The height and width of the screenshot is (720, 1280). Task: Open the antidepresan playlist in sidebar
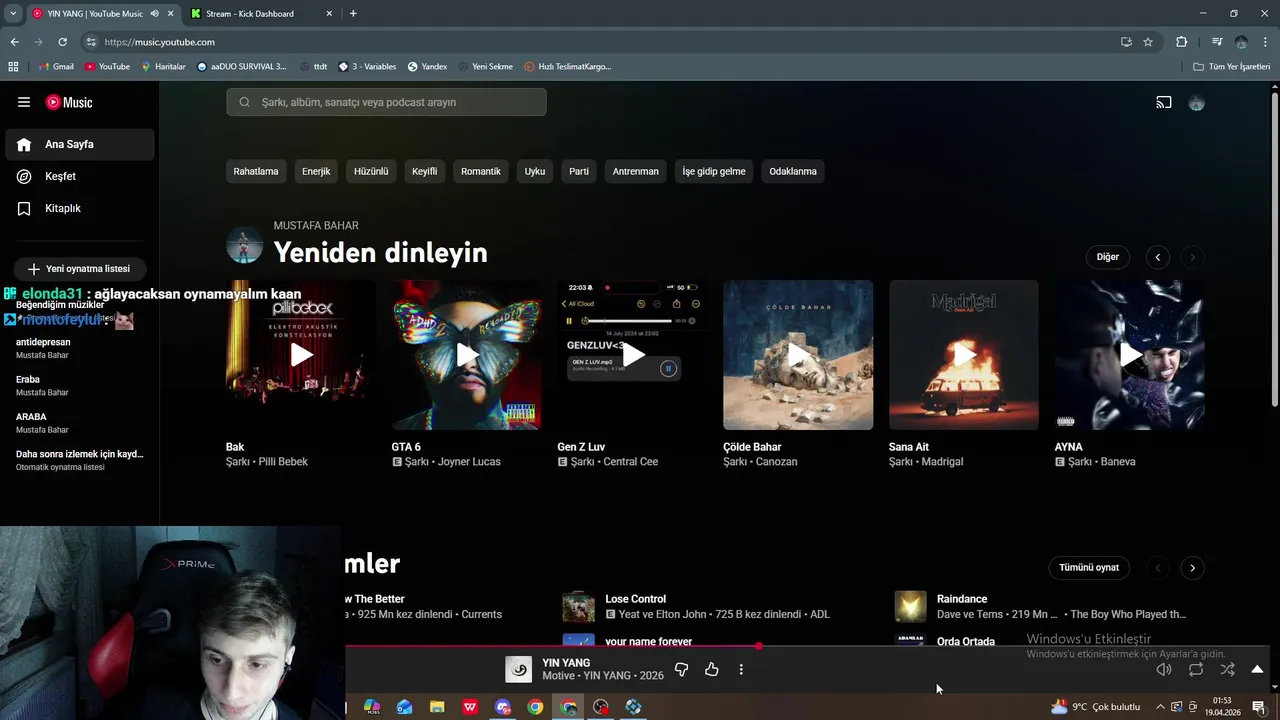click(x=80, y=348)
